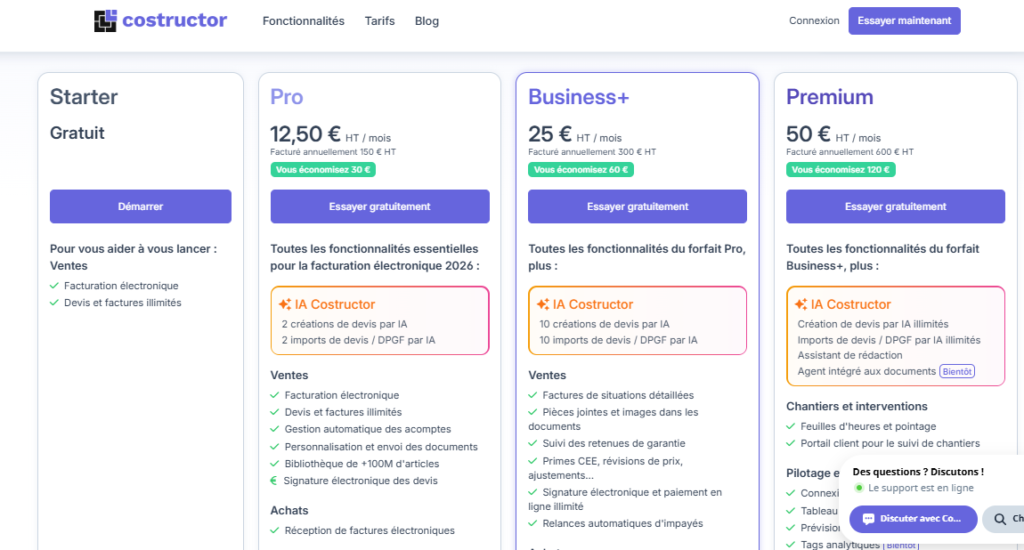
Task: Click checkmark next to Starter's Facturation électronique
Action: coord(54,286)
